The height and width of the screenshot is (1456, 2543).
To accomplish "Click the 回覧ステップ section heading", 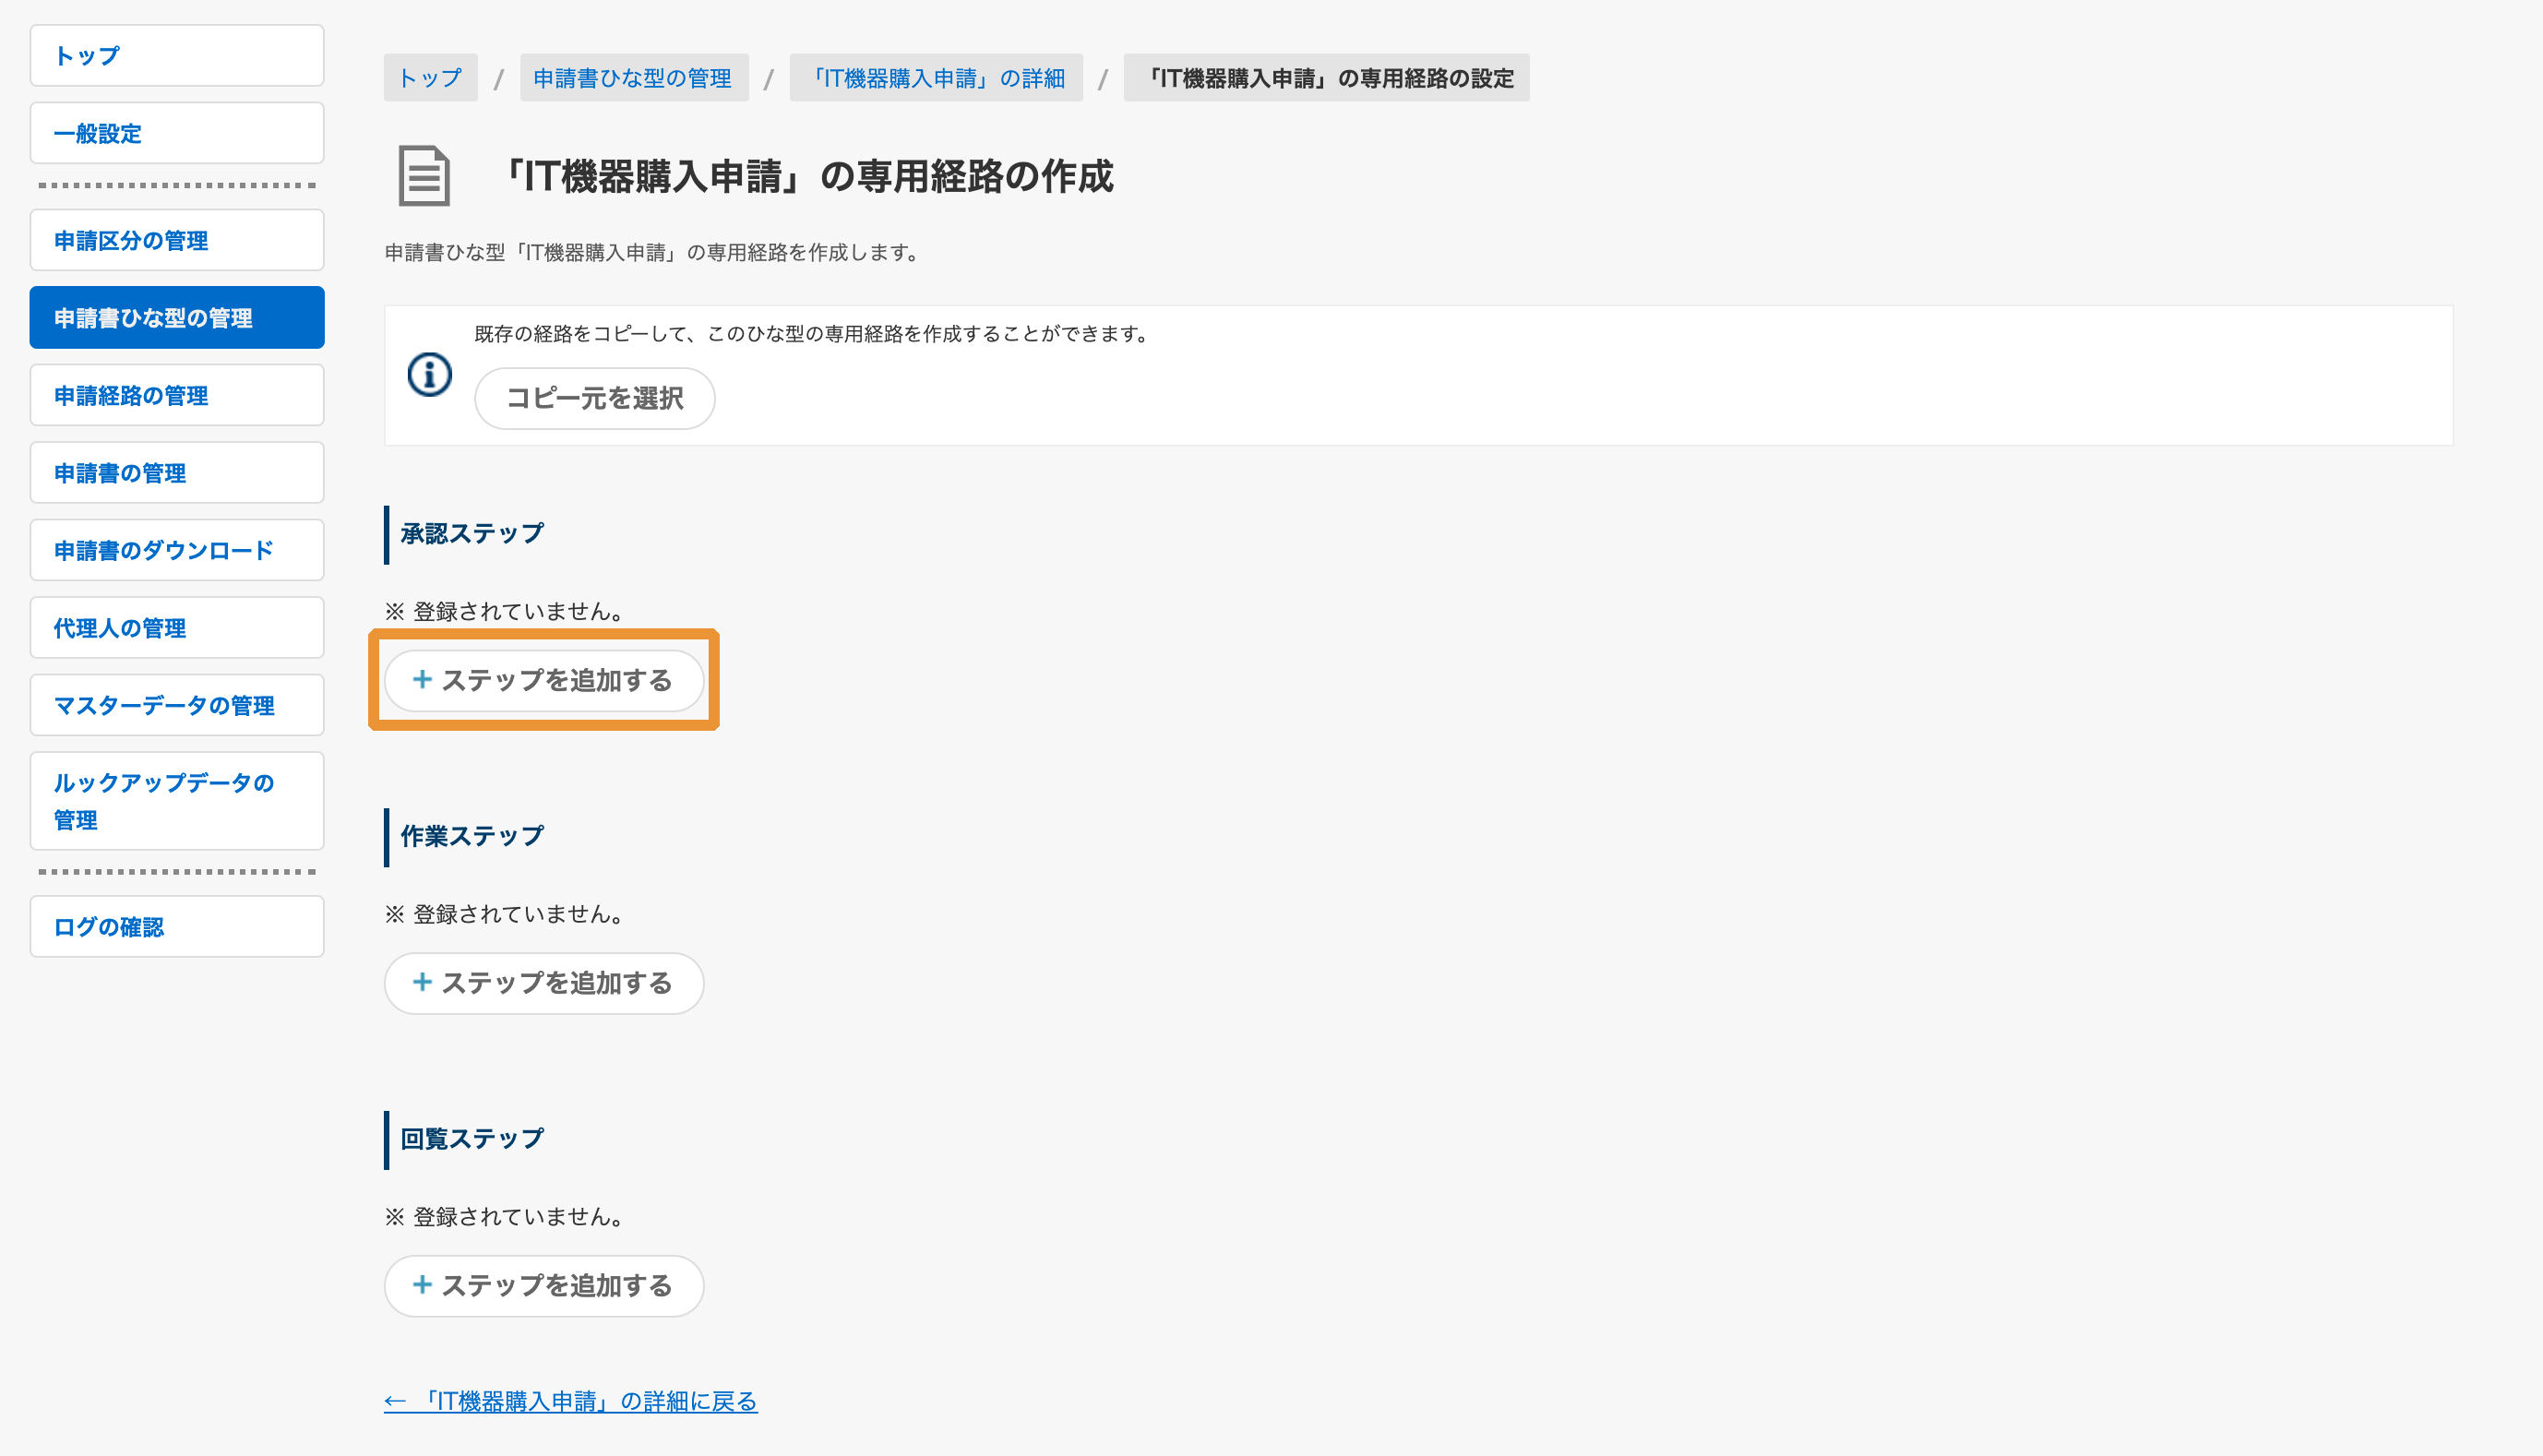I will (x=472, y=1139).
